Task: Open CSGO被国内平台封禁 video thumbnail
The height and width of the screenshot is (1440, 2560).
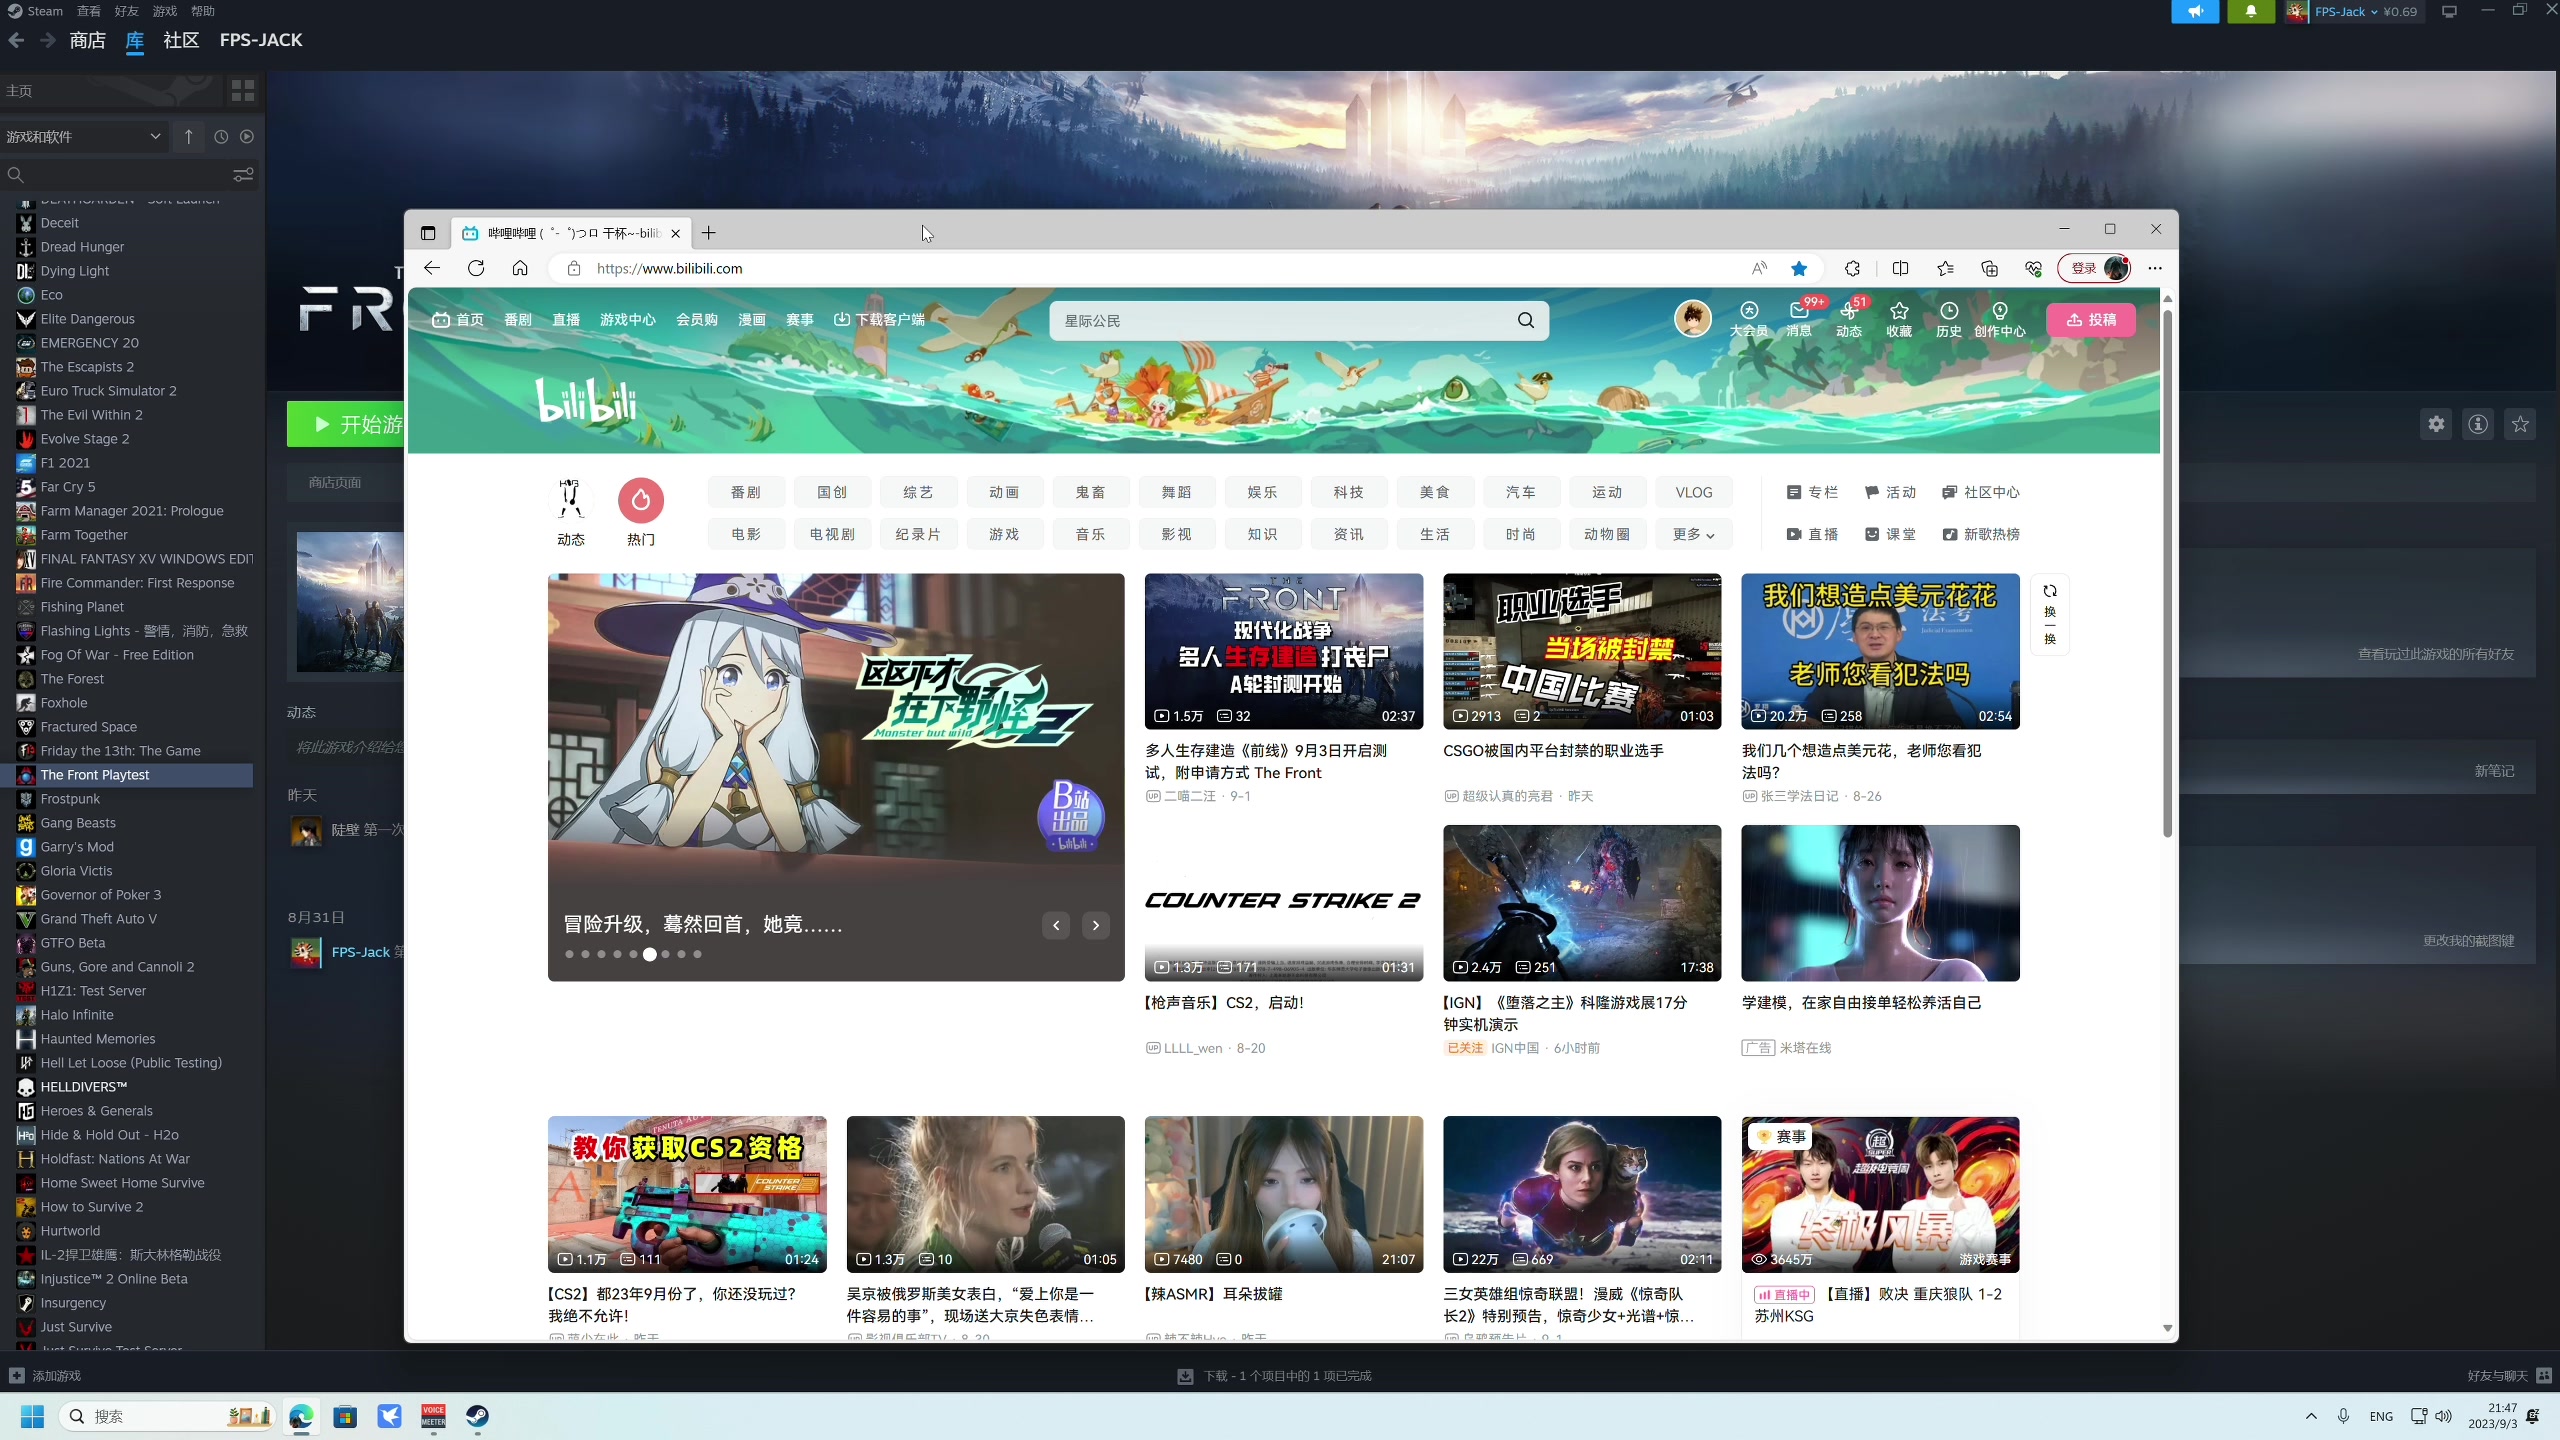Action: click(x=1582, y=651)
